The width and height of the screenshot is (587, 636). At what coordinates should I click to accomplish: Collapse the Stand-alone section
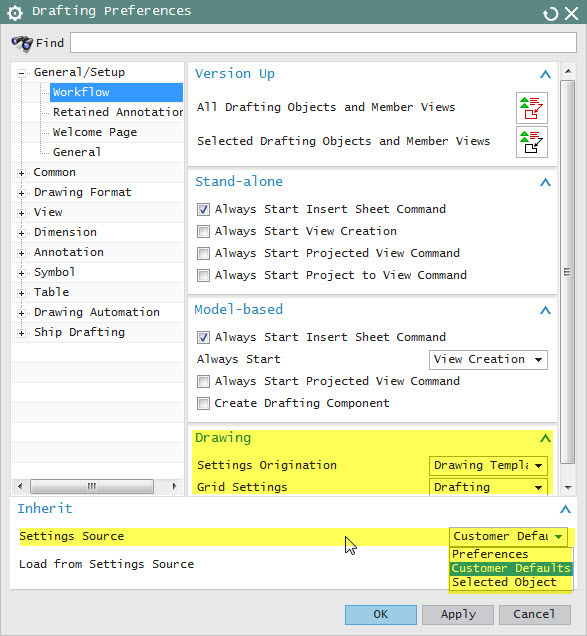[x=546, y=182]
